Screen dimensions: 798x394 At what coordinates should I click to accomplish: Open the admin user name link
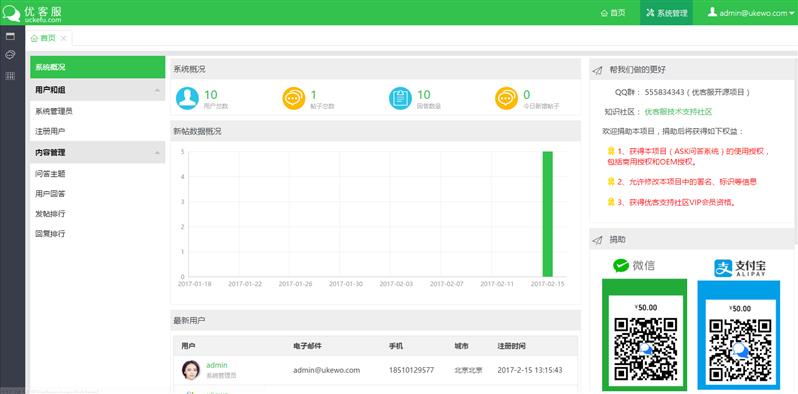tap(217, 365)
